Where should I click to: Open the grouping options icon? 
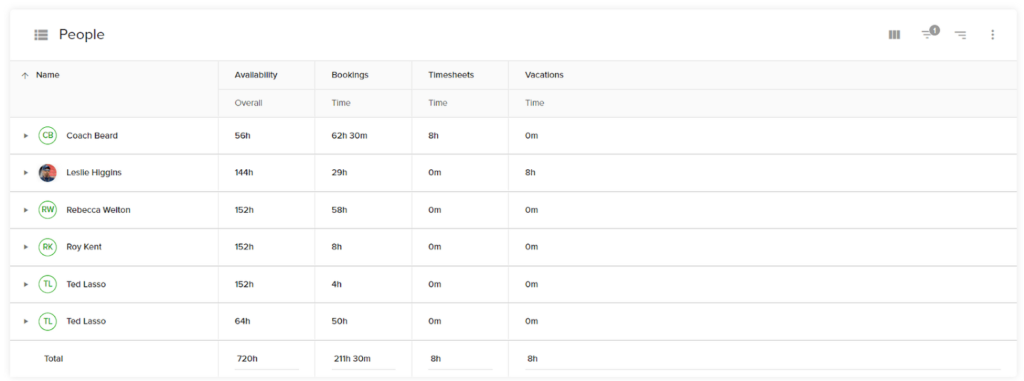click(x=960, y=35)
